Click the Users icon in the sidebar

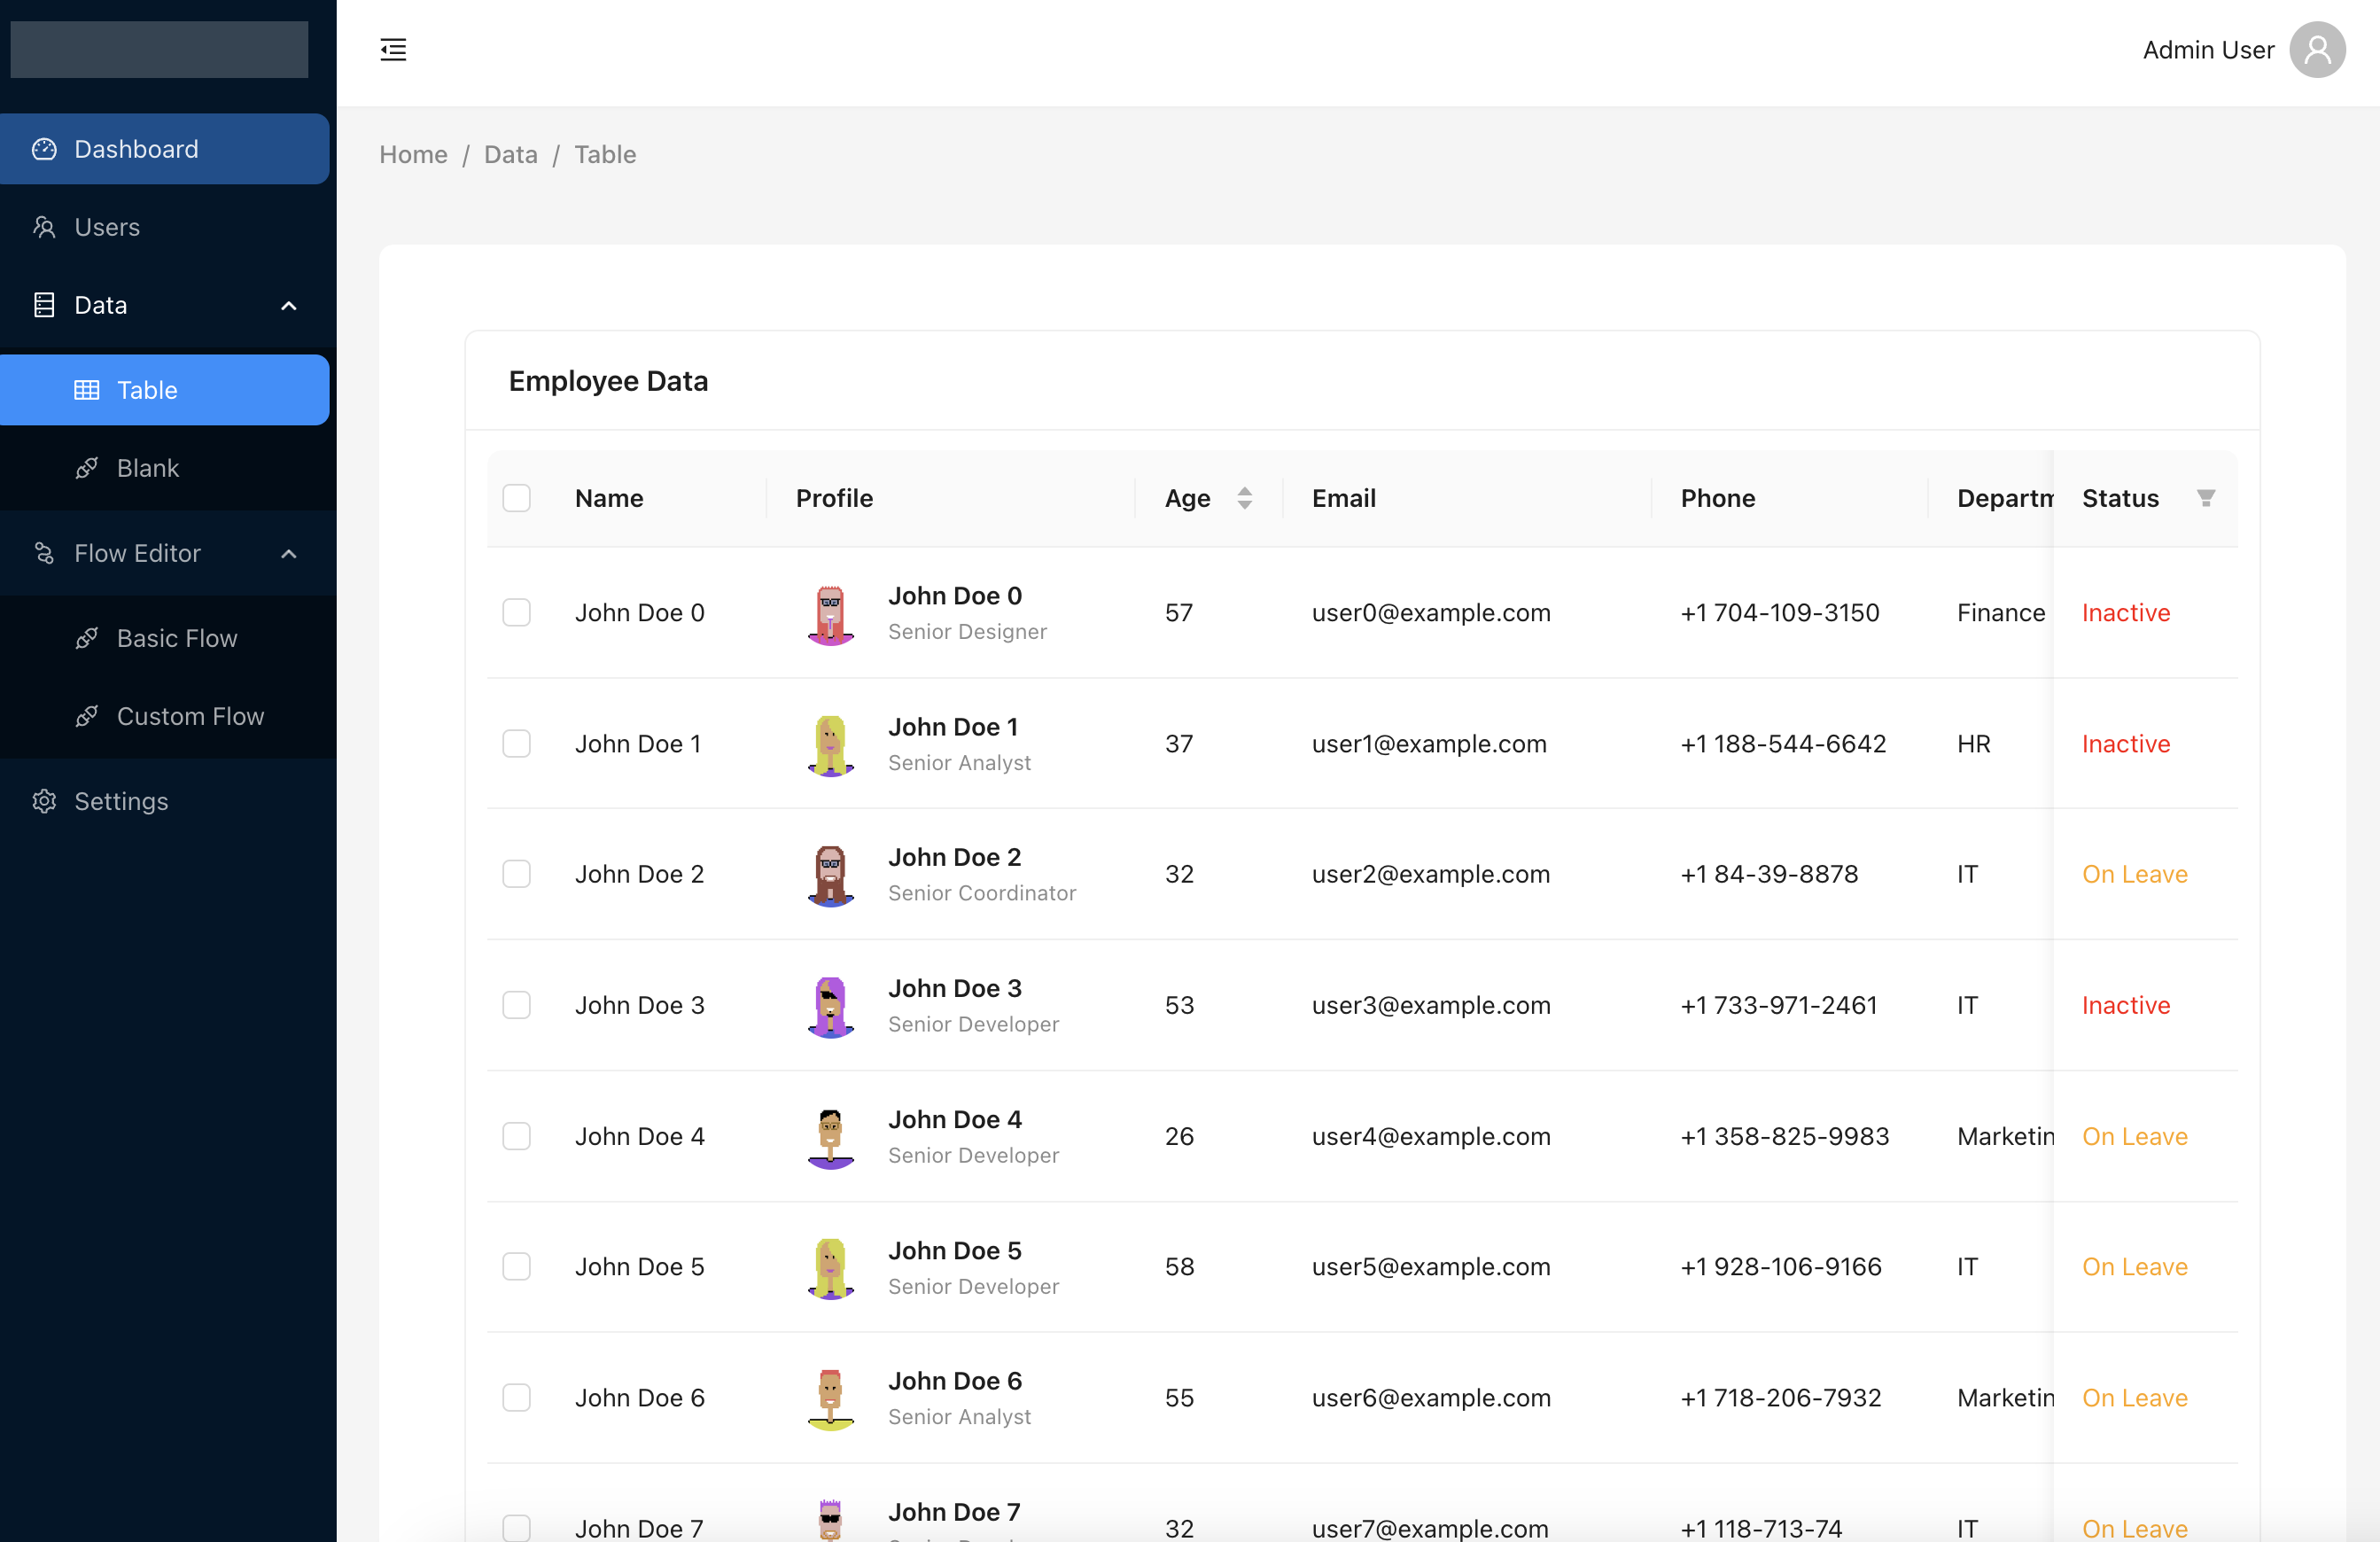(44, 227)
